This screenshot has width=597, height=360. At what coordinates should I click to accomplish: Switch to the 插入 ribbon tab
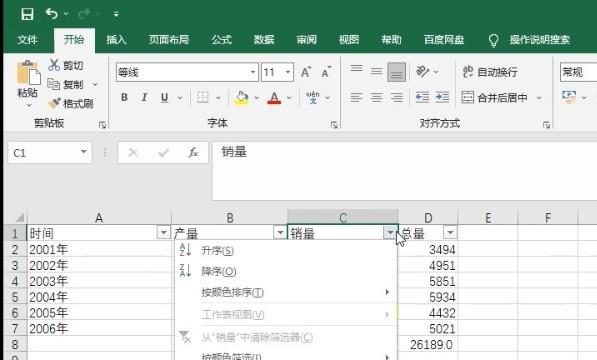[116, 40]
